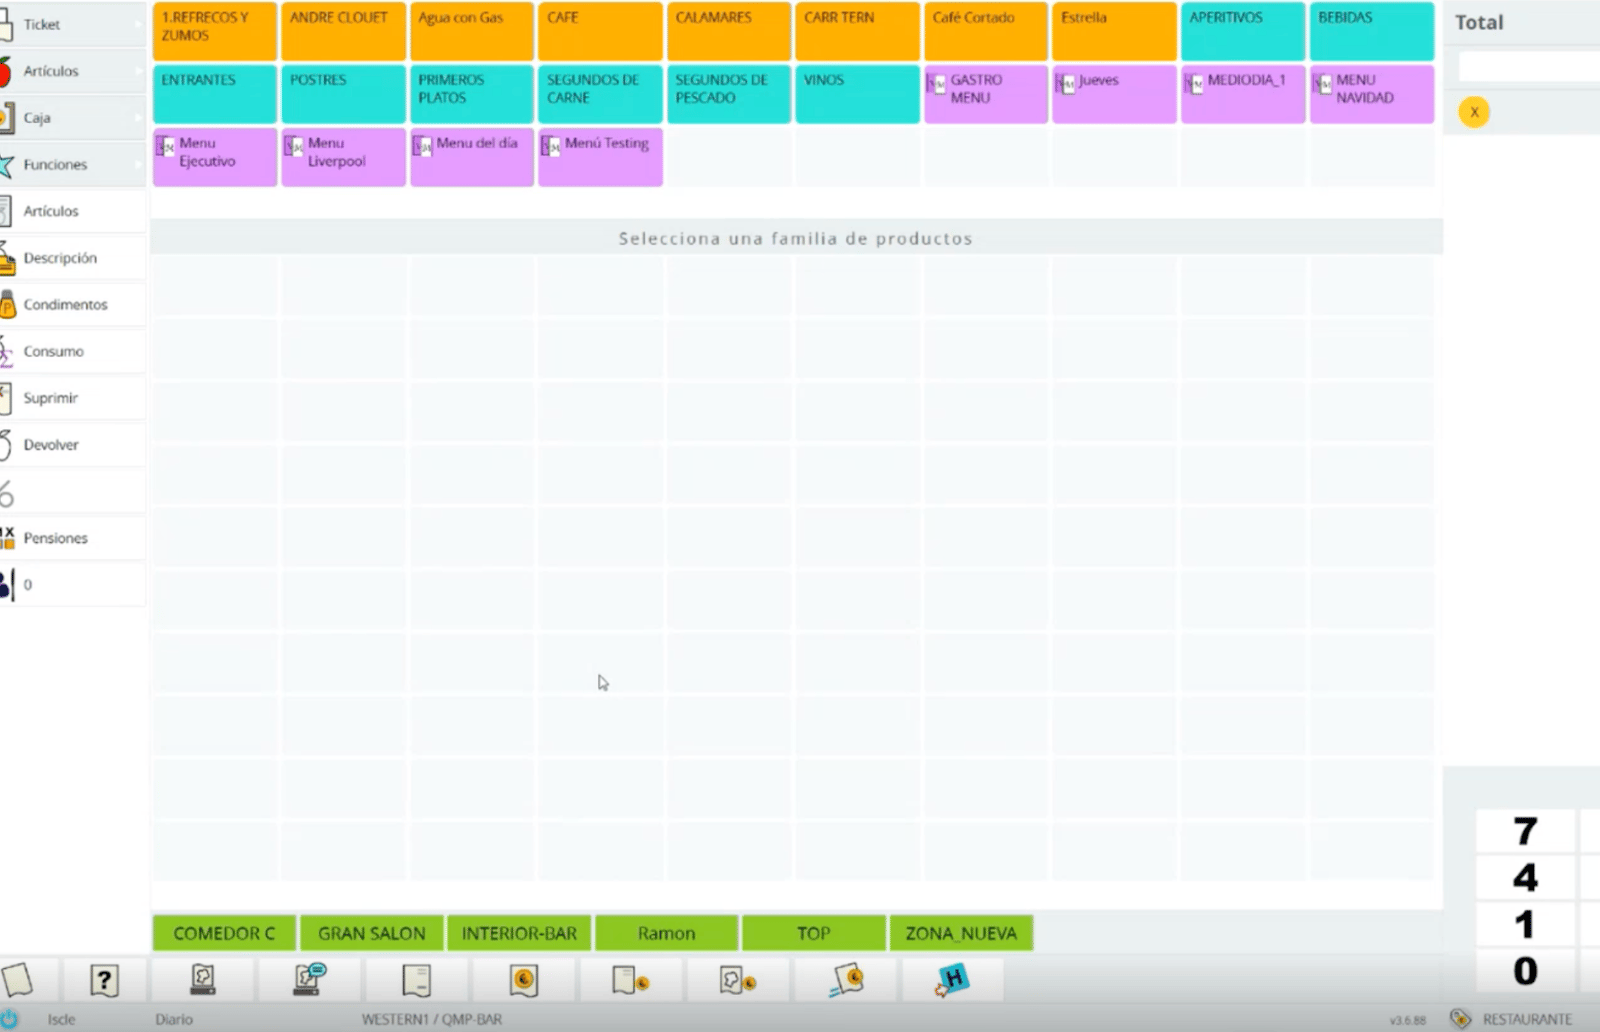Viewport: 1600px width, 1032px height.
Task: Click the blue power icon in status bar
Action: click(9, 1019)
